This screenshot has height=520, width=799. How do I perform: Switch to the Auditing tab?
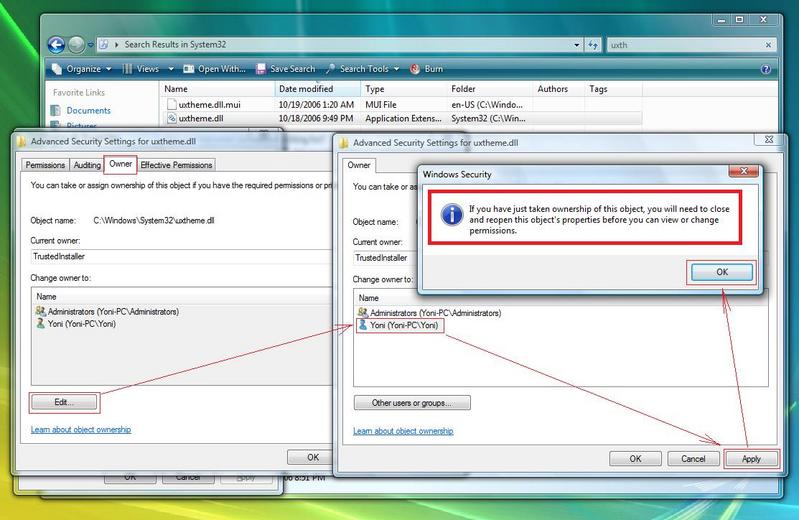[88, 165]
